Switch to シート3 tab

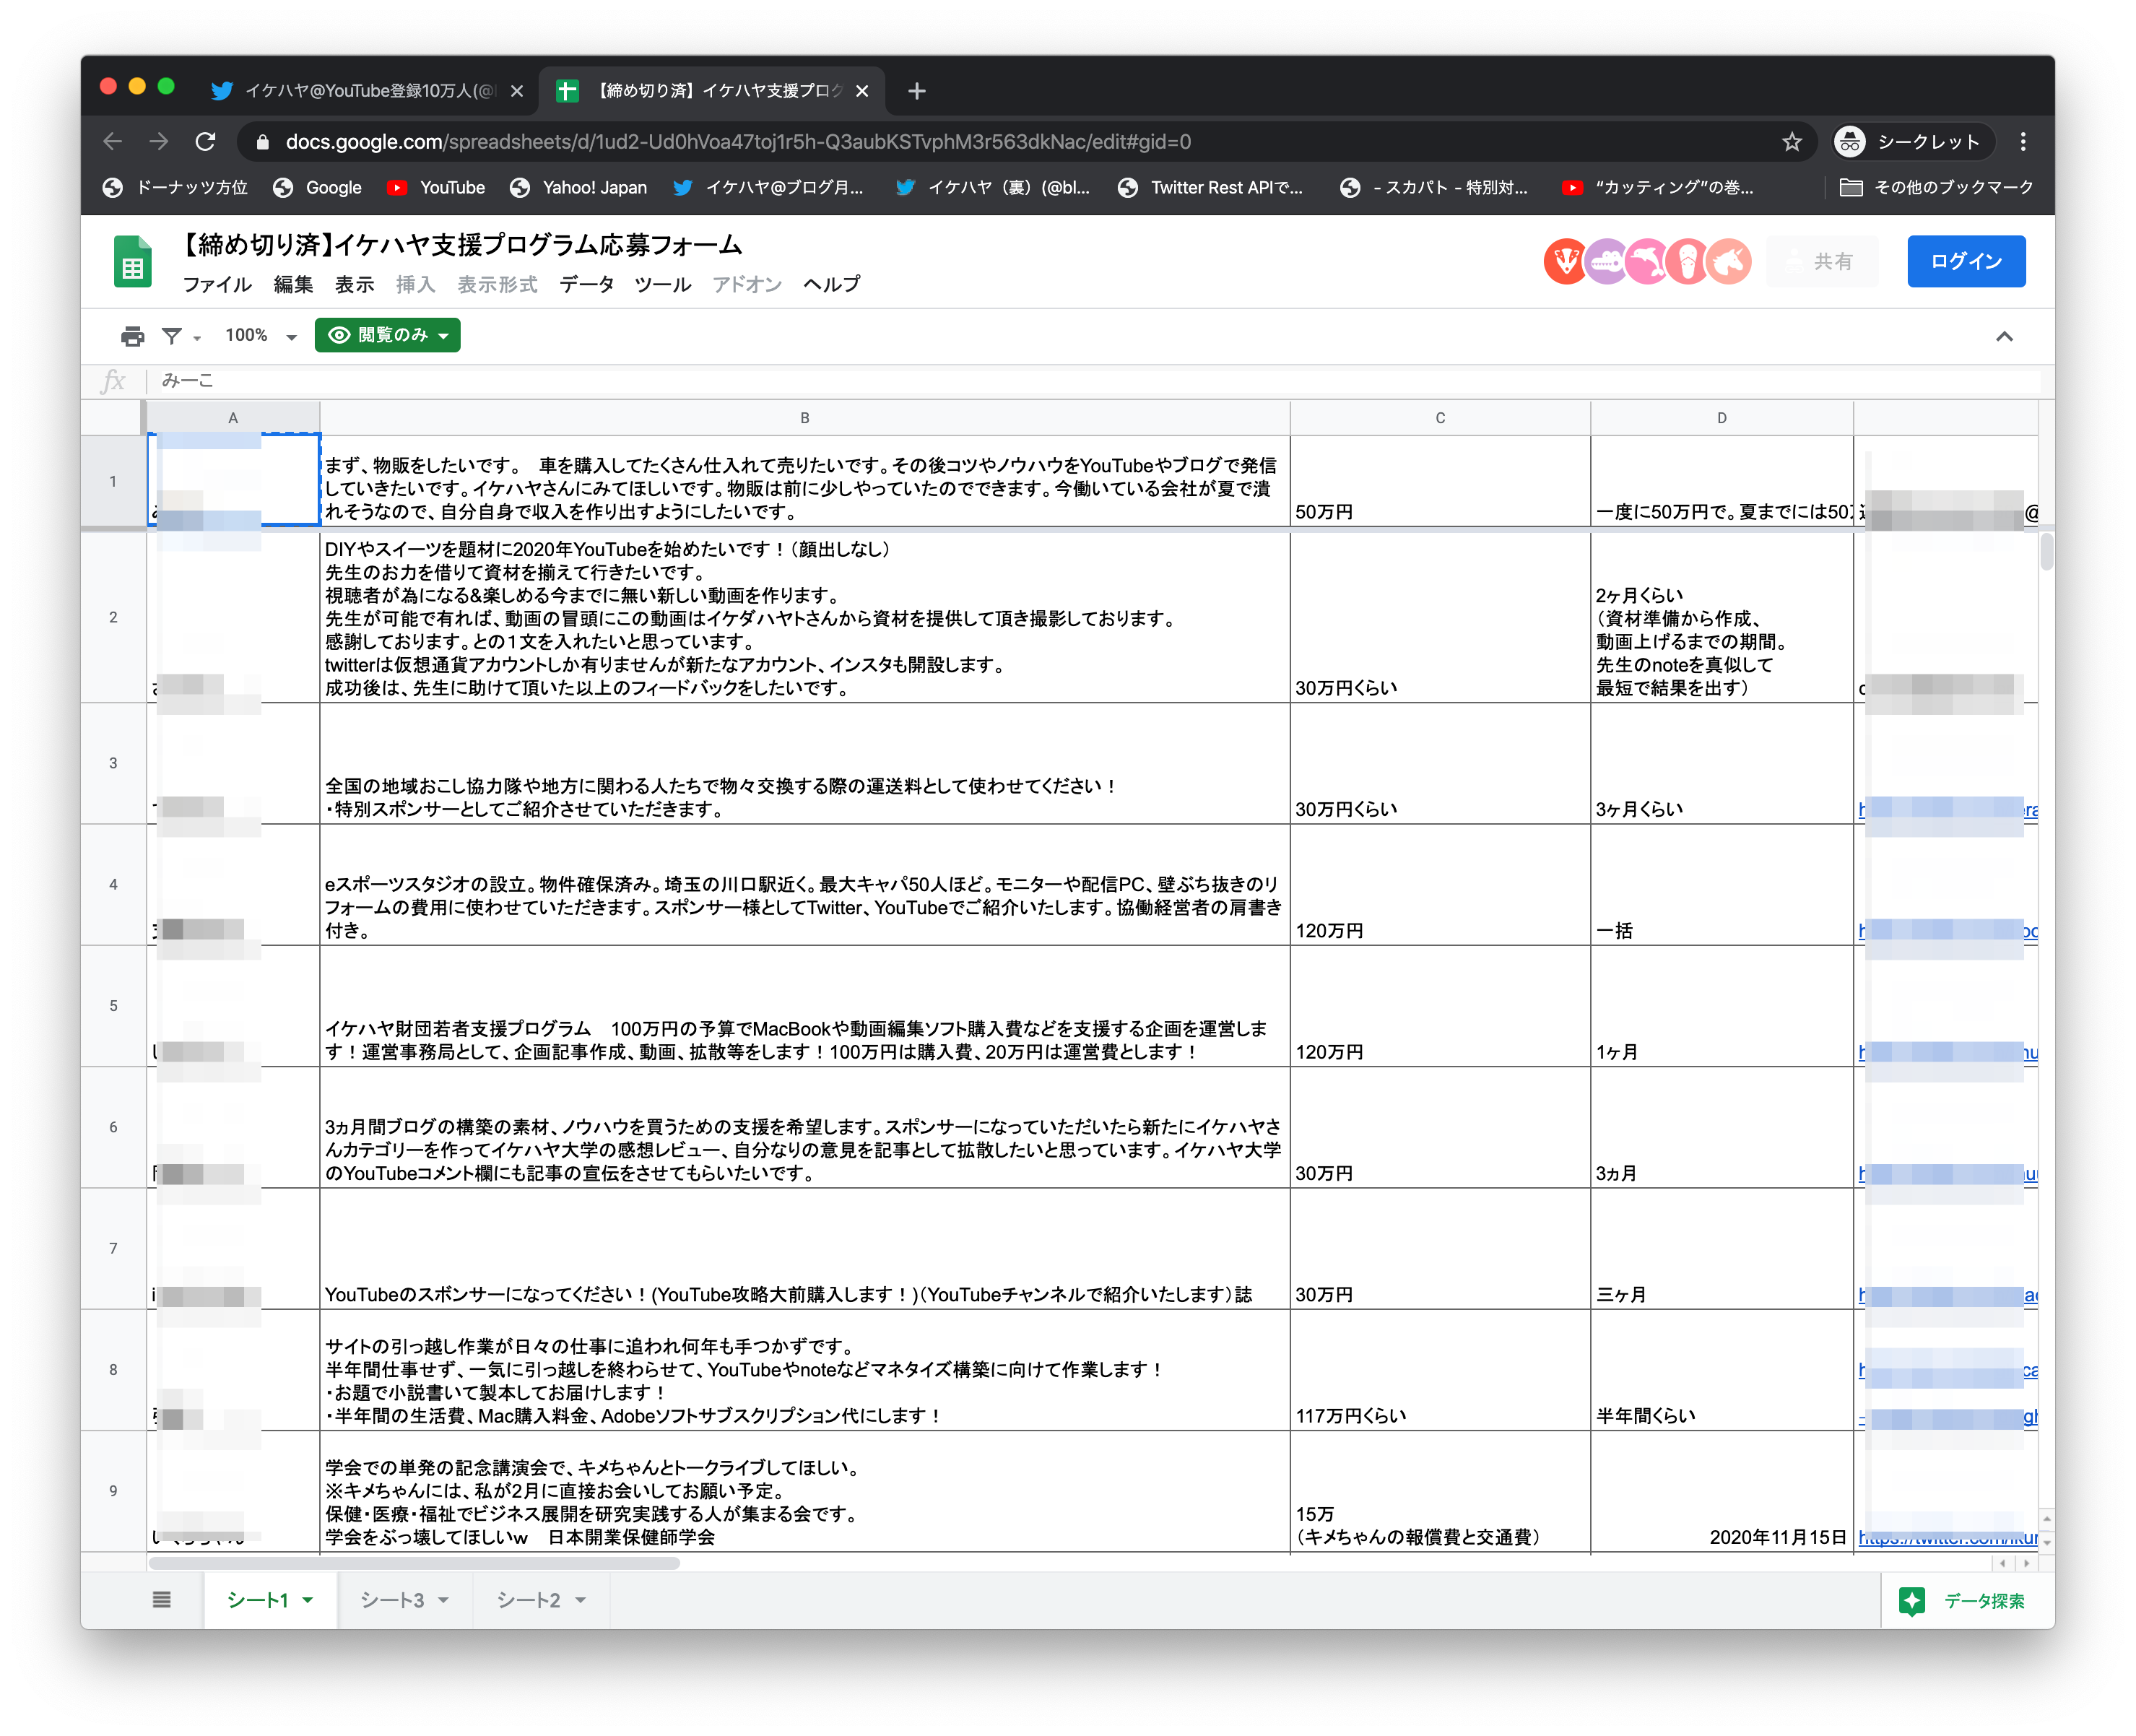coord(392,1600)
